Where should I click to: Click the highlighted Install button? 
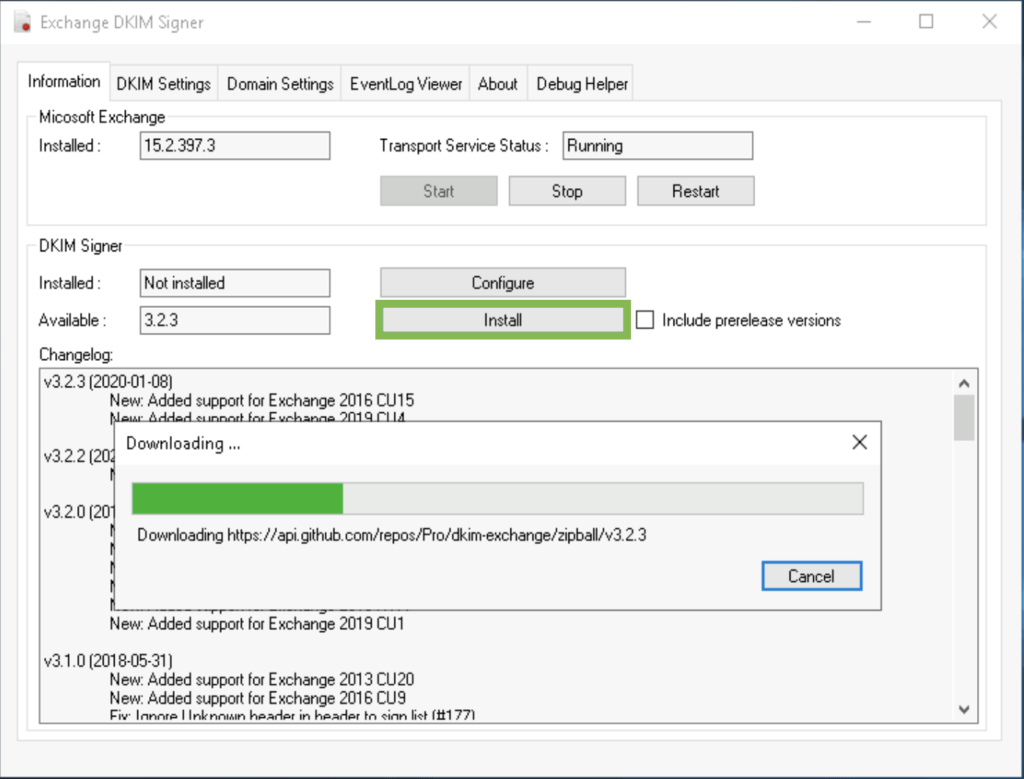pyautogui.click(x=502, y=320)
